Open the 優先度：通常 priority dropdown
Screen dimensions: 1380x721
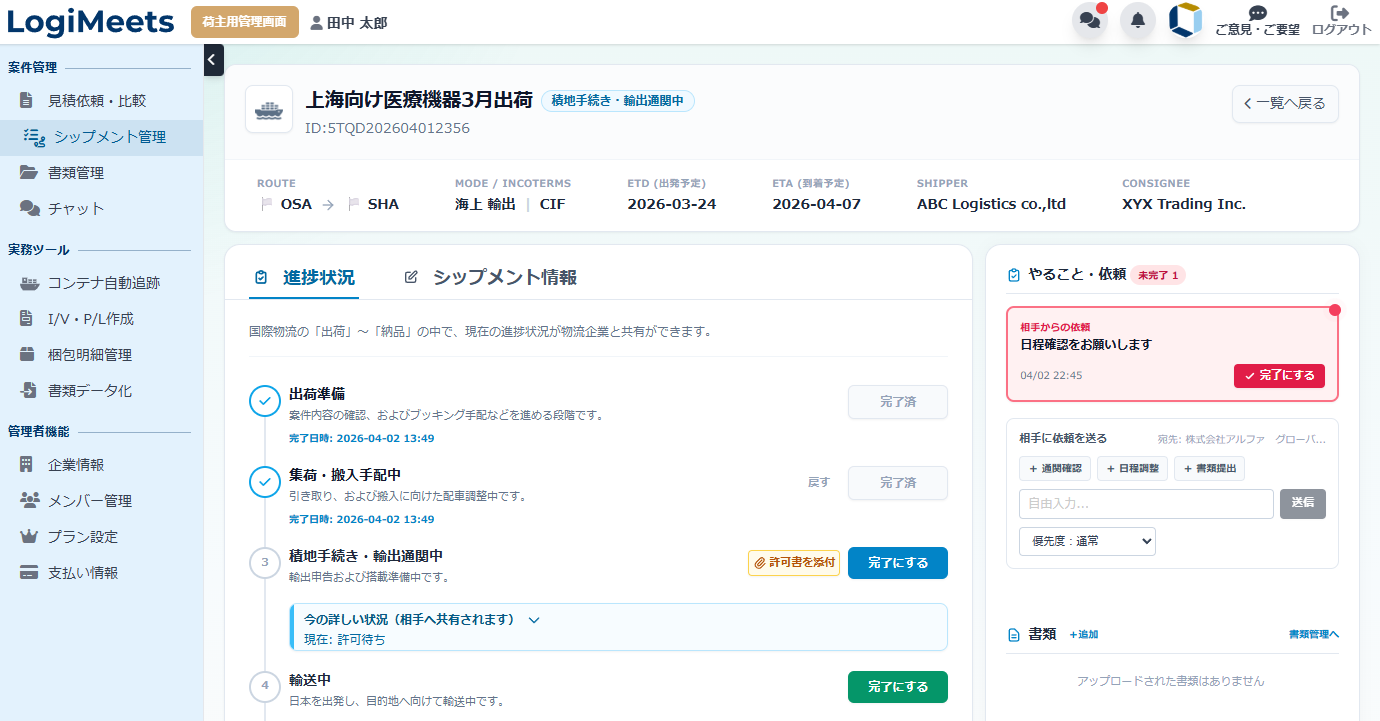click(1086, 541)
